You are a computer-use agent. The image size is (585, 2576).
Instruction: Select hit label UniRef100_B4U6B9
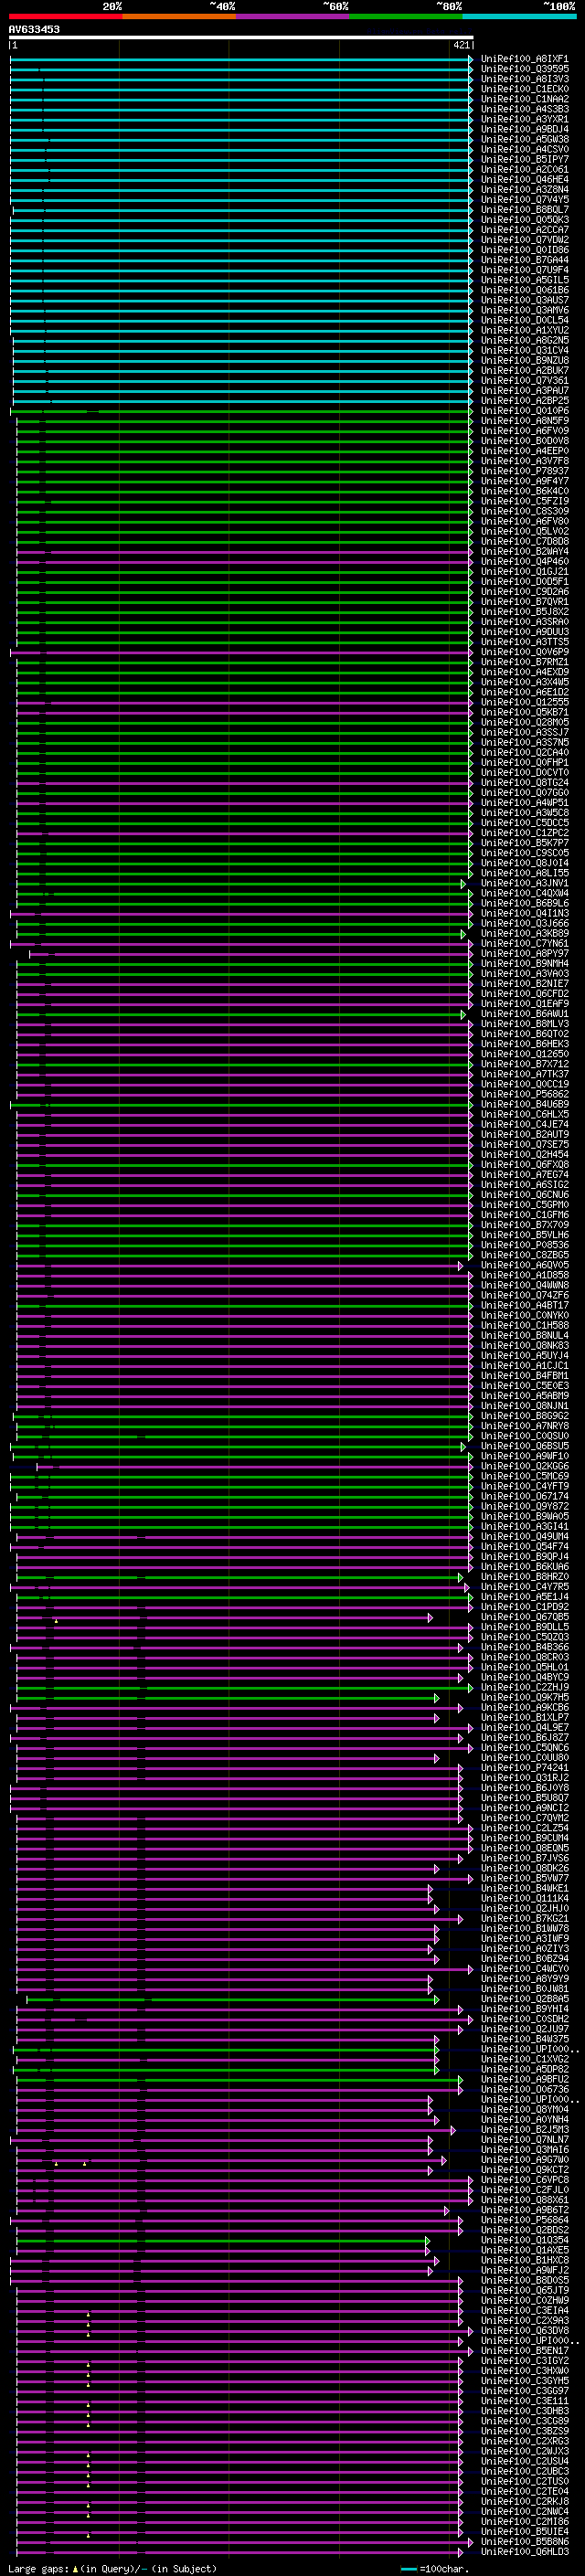(525, 1104)
